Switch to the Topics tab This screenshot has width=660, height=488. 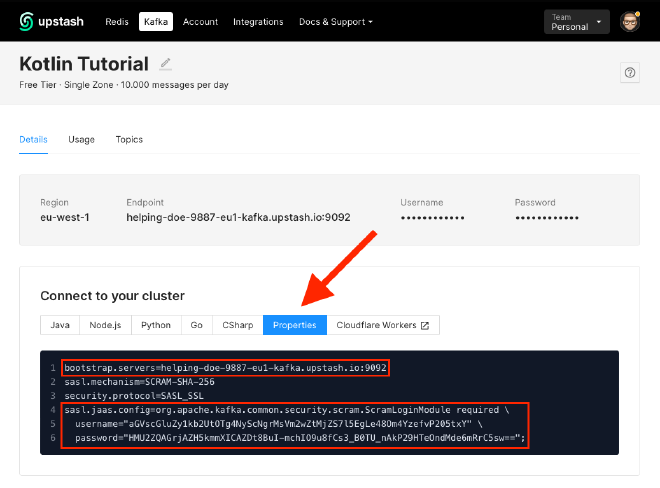(x=129, y=139)
